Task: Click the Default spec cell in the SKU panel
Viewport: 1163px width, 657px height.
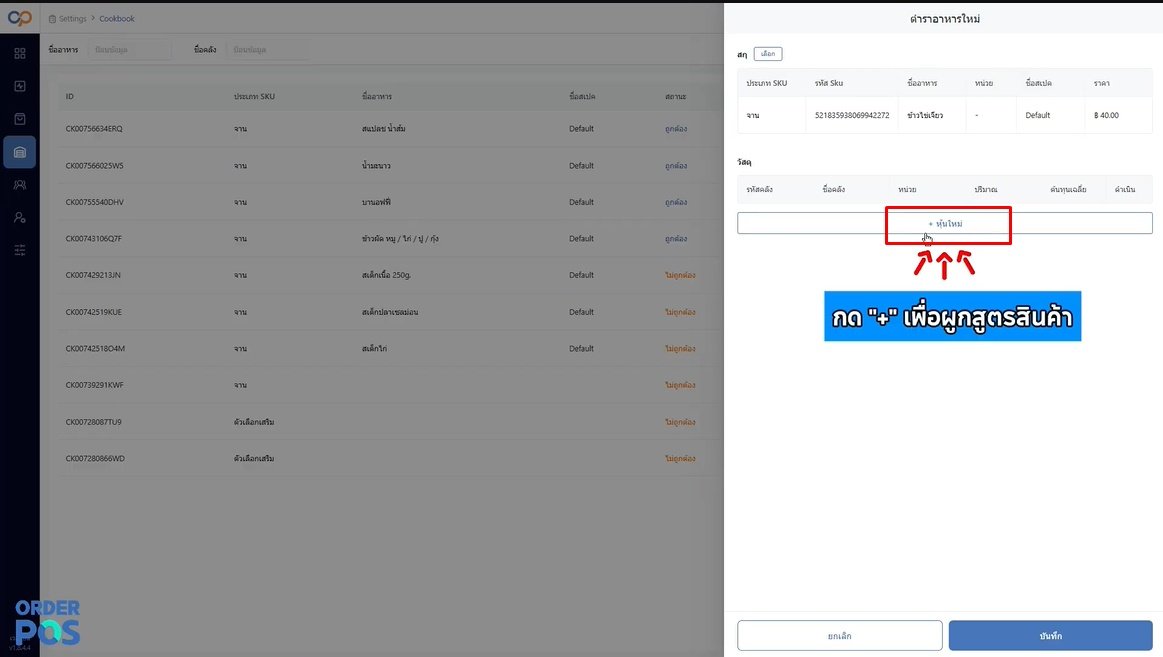Action: 1038,115
